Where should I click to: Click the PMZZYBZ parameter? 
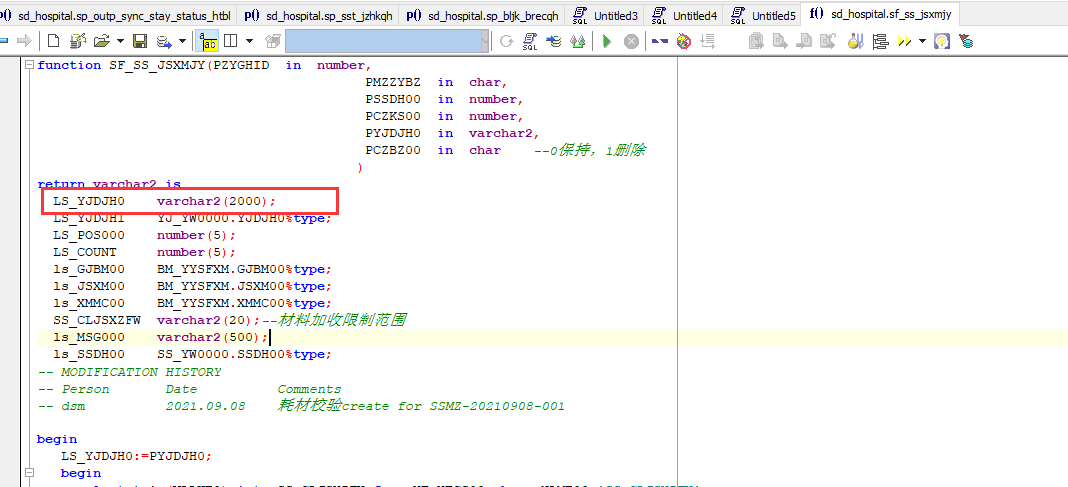[393, 82]
